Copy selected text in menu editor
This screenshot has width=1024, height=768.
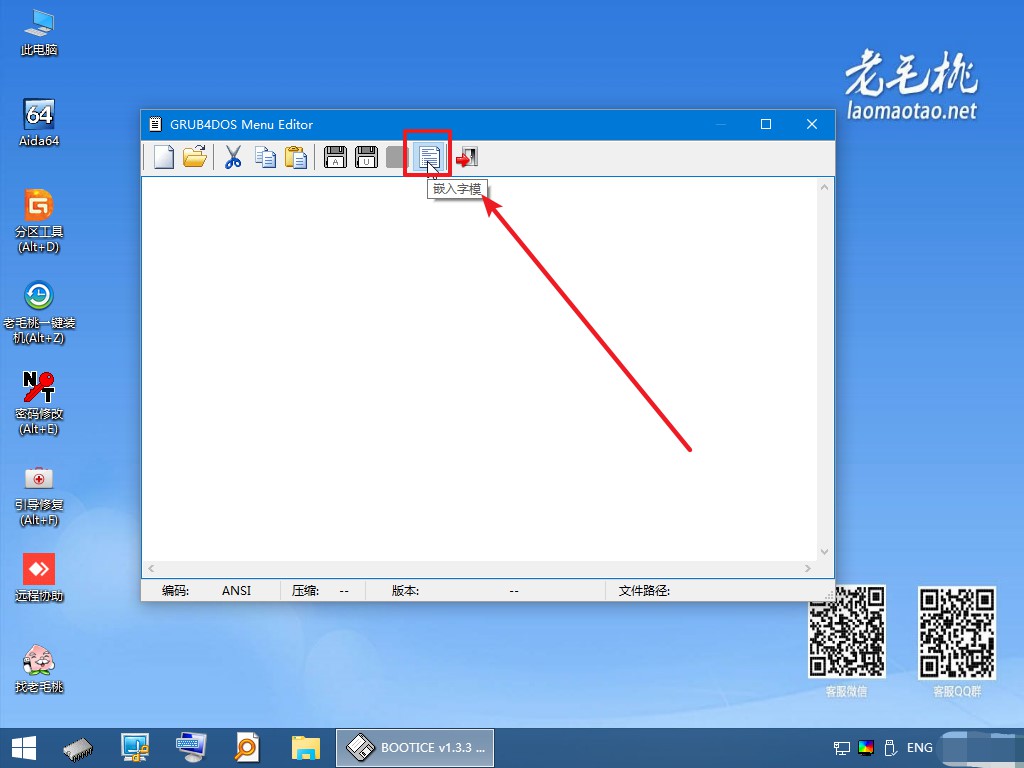pos(265,157)
